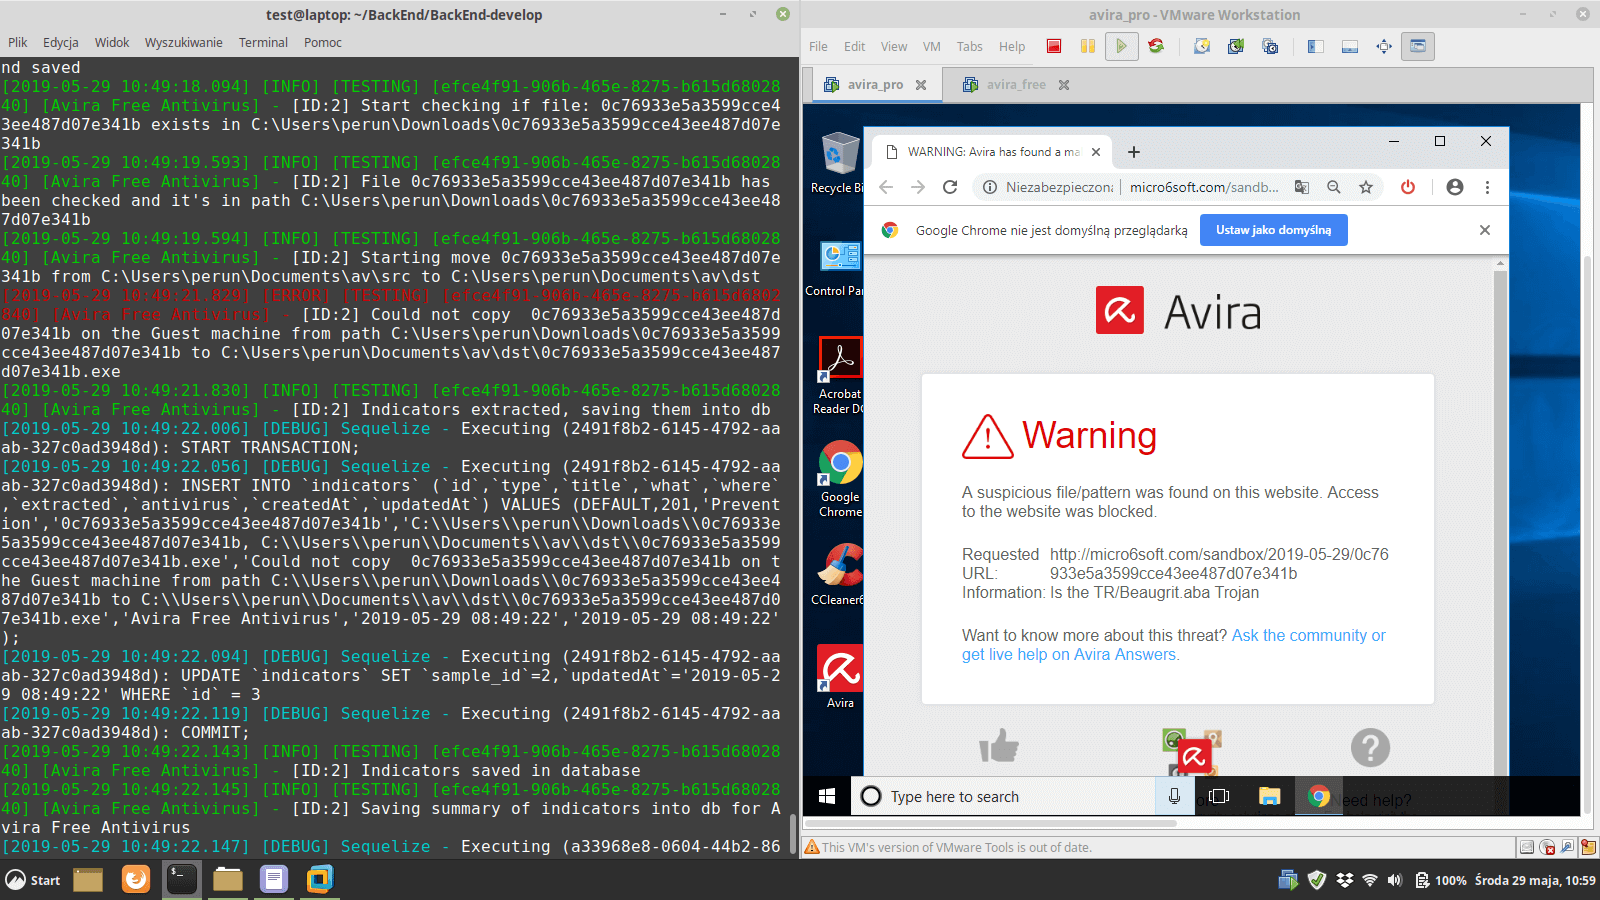Open terminal Edycja menu
The image size is (1600, 900).
(x=61, y=42)
